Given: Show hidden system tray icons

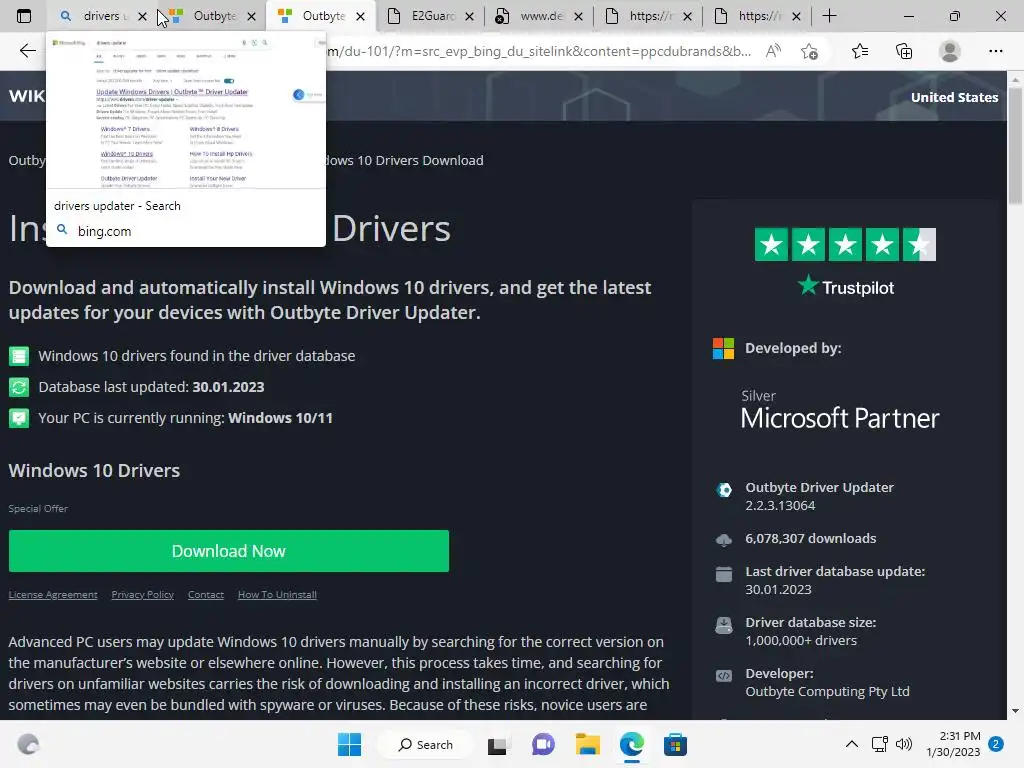Looking at the screenshot, I should click(852, 744).
